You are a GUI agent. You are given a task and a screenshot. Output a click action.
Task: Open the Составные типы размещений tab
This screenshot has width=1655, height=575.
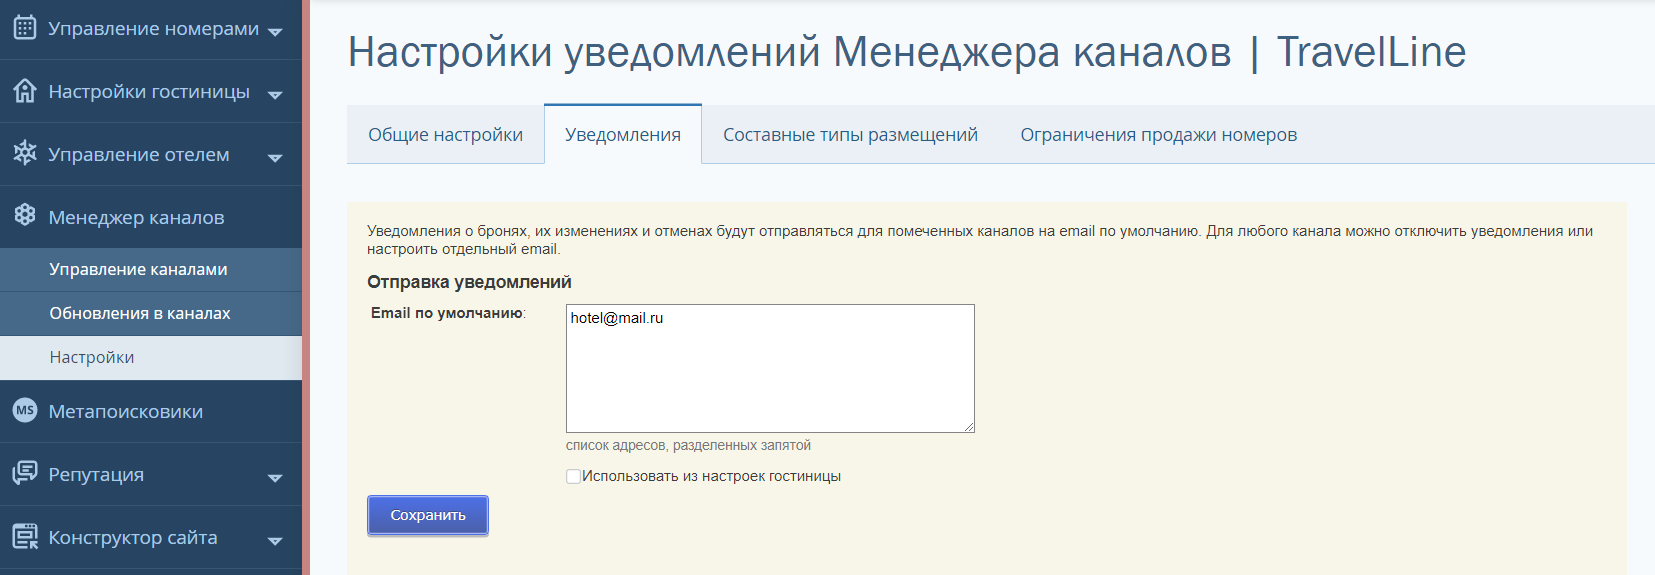[850, 135]
